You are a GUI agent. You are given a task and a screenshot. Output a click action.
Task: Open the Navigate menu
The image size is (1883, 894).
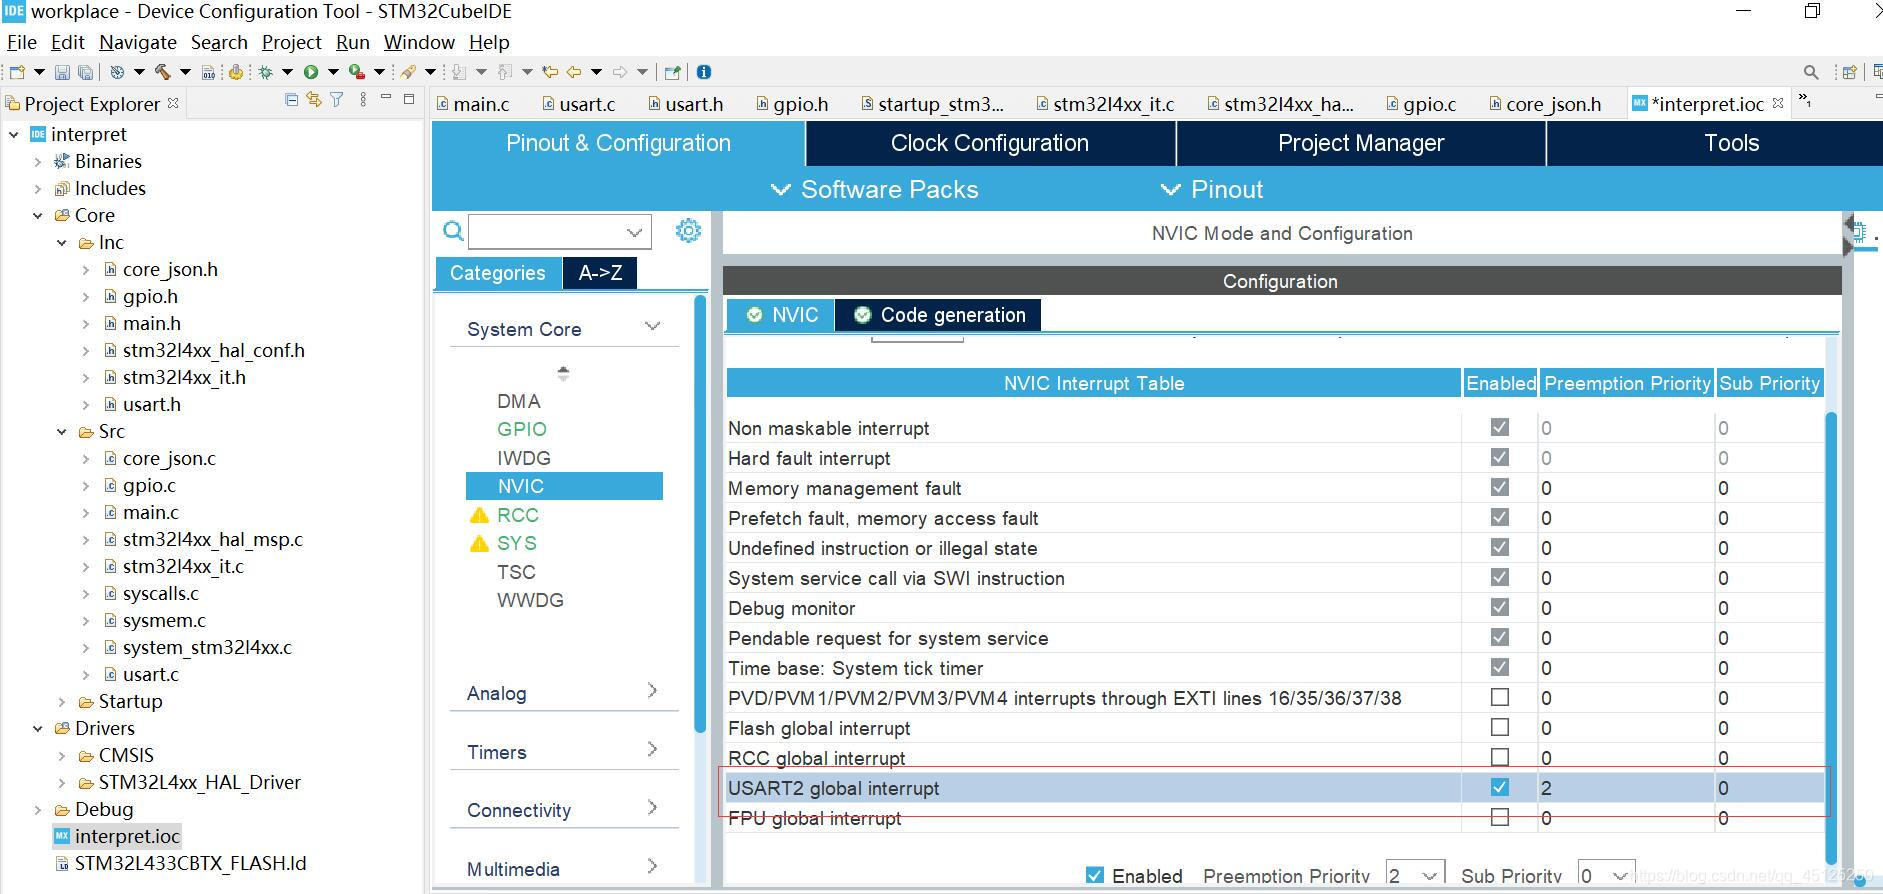click(x=137, y=42)
